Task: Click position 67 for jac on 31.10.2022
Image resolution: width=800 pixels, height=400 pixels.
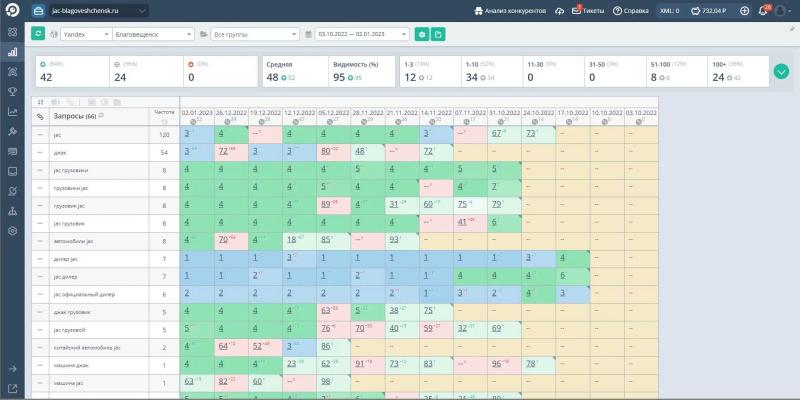Action: 496,134
